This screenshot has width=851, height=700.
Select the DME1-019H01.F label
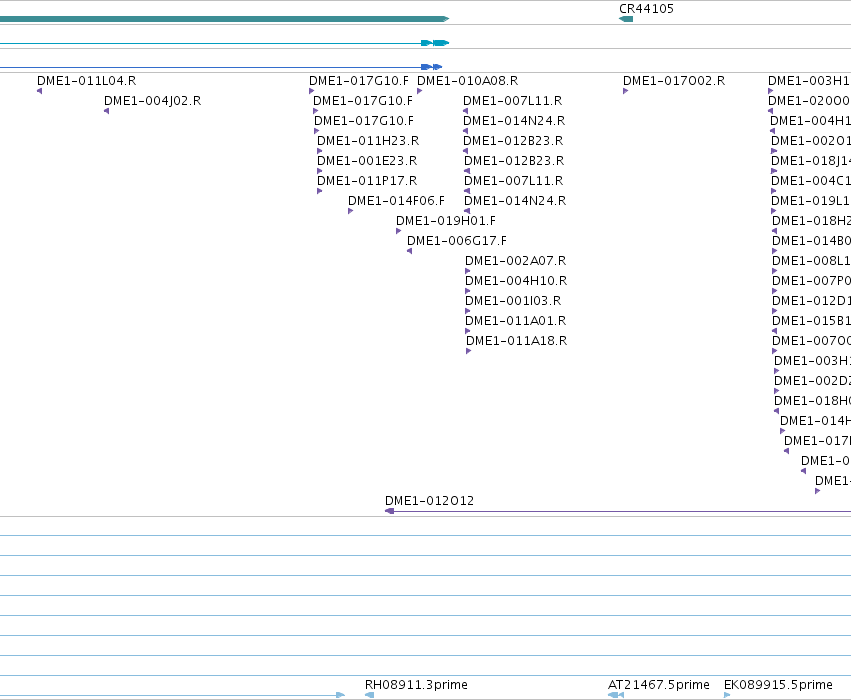[x=446, y=221]
